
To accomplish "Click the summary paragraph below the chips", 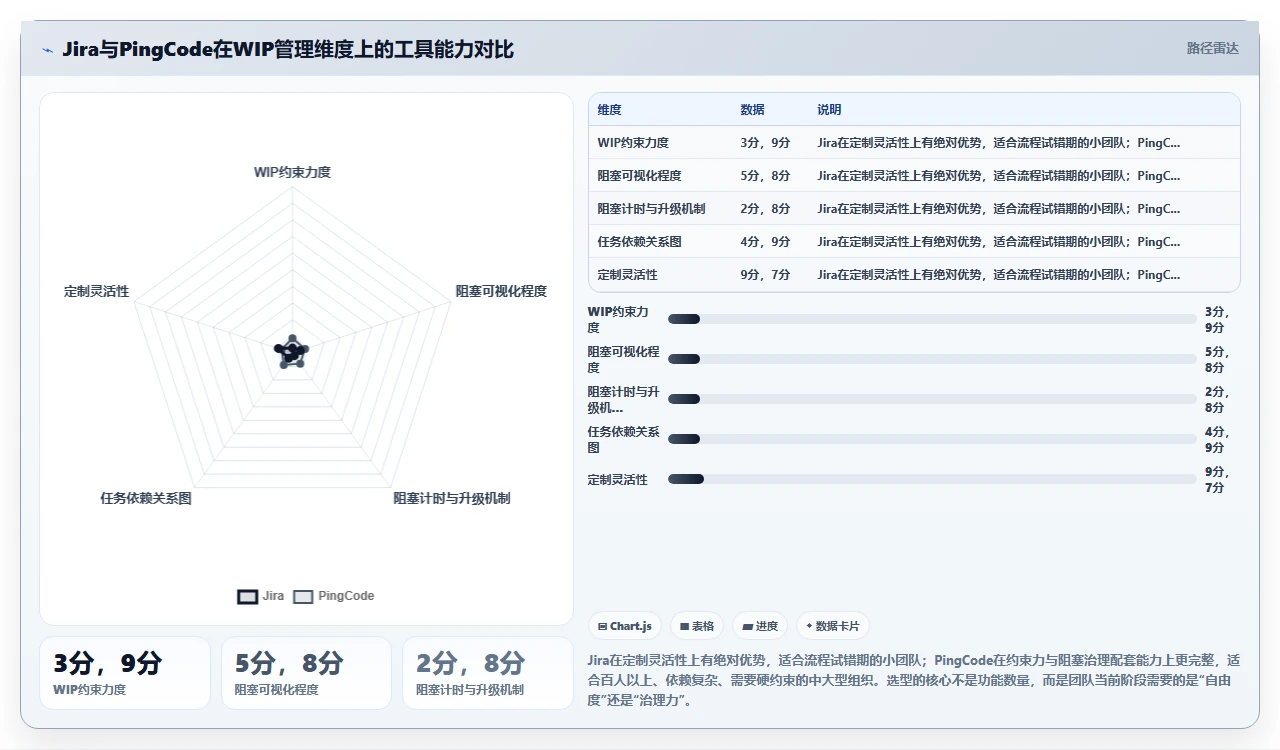I will [x=914, y=680].
